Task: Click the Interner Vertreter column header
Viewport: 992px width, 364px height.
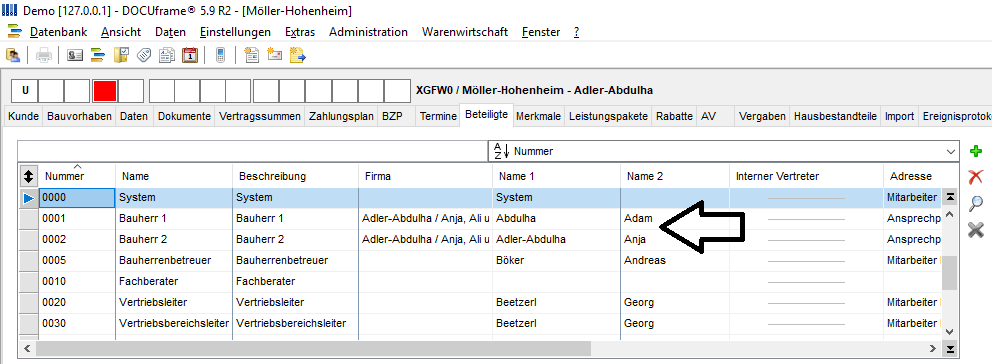Action: (806, 176)
